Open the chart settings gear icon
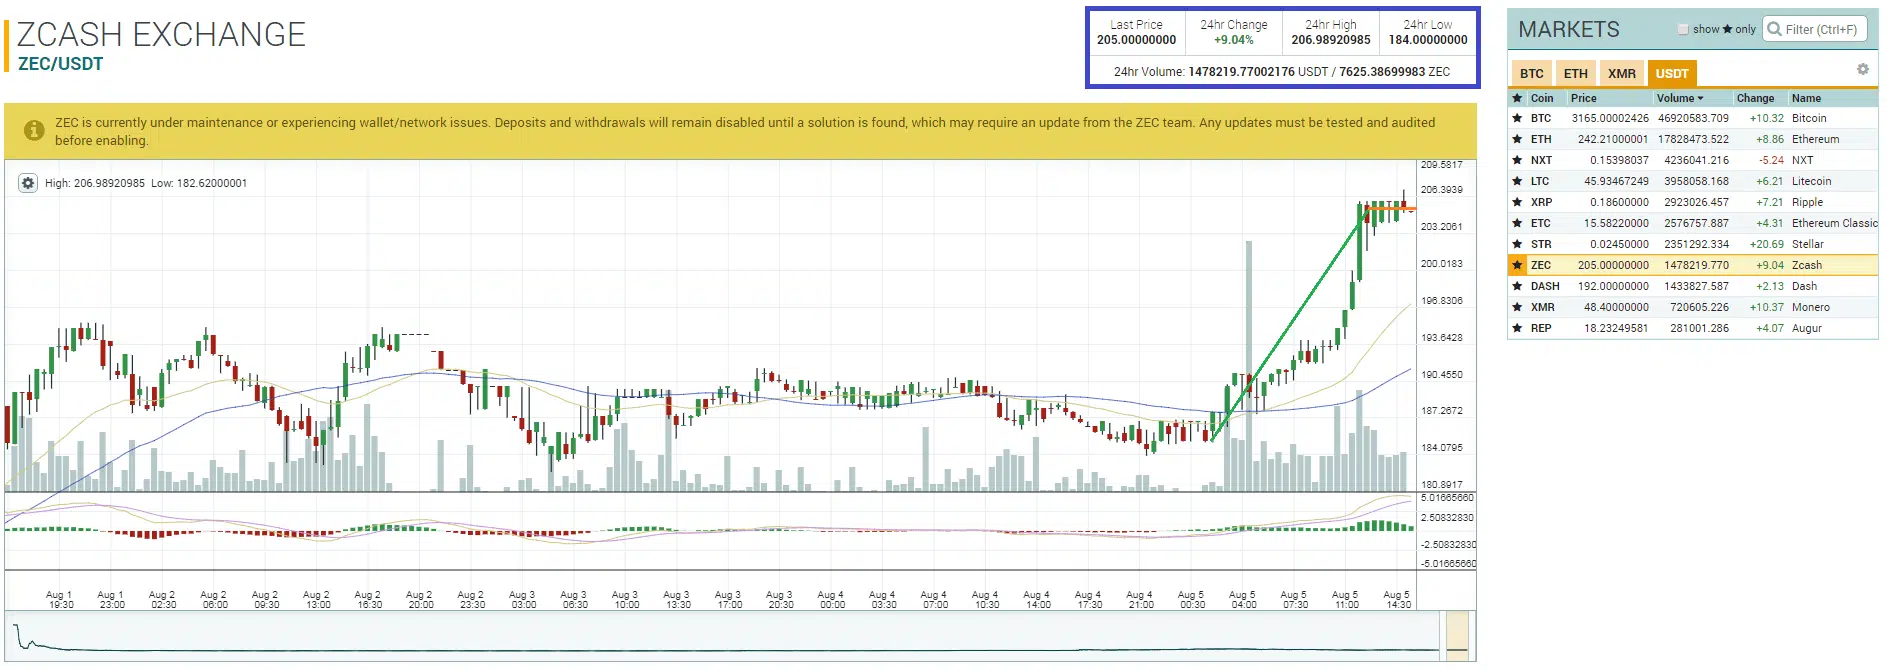1887x670 pixels. [28, 183]
